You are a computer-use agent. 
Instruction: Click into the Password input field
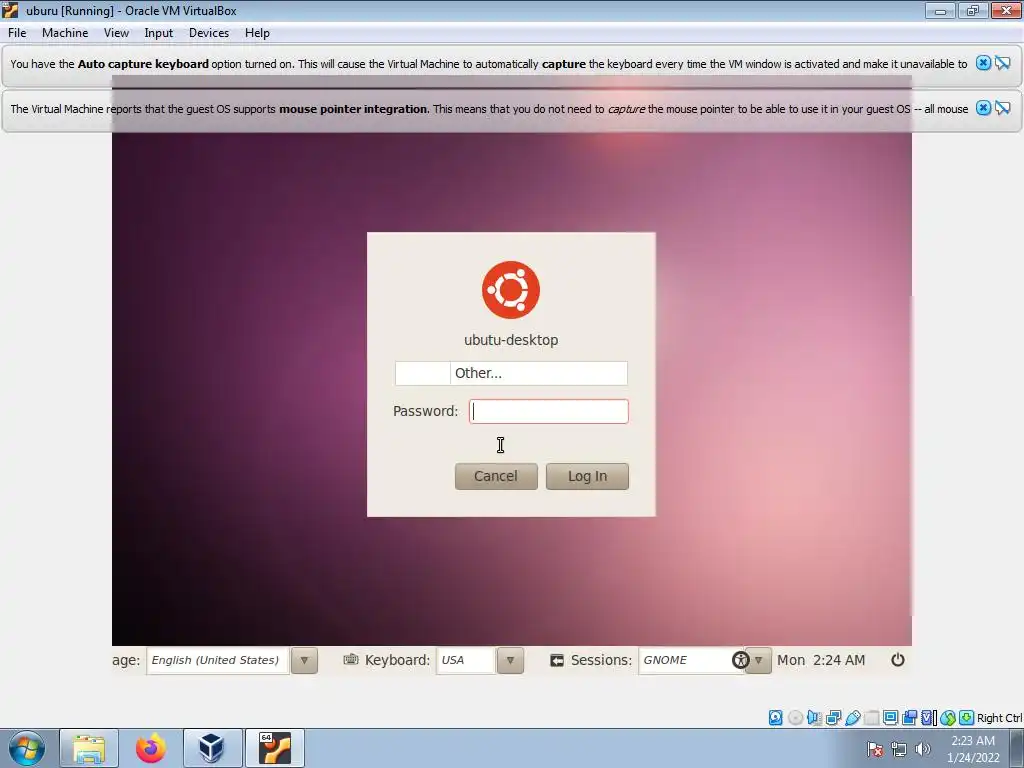(x=549, y=411)
